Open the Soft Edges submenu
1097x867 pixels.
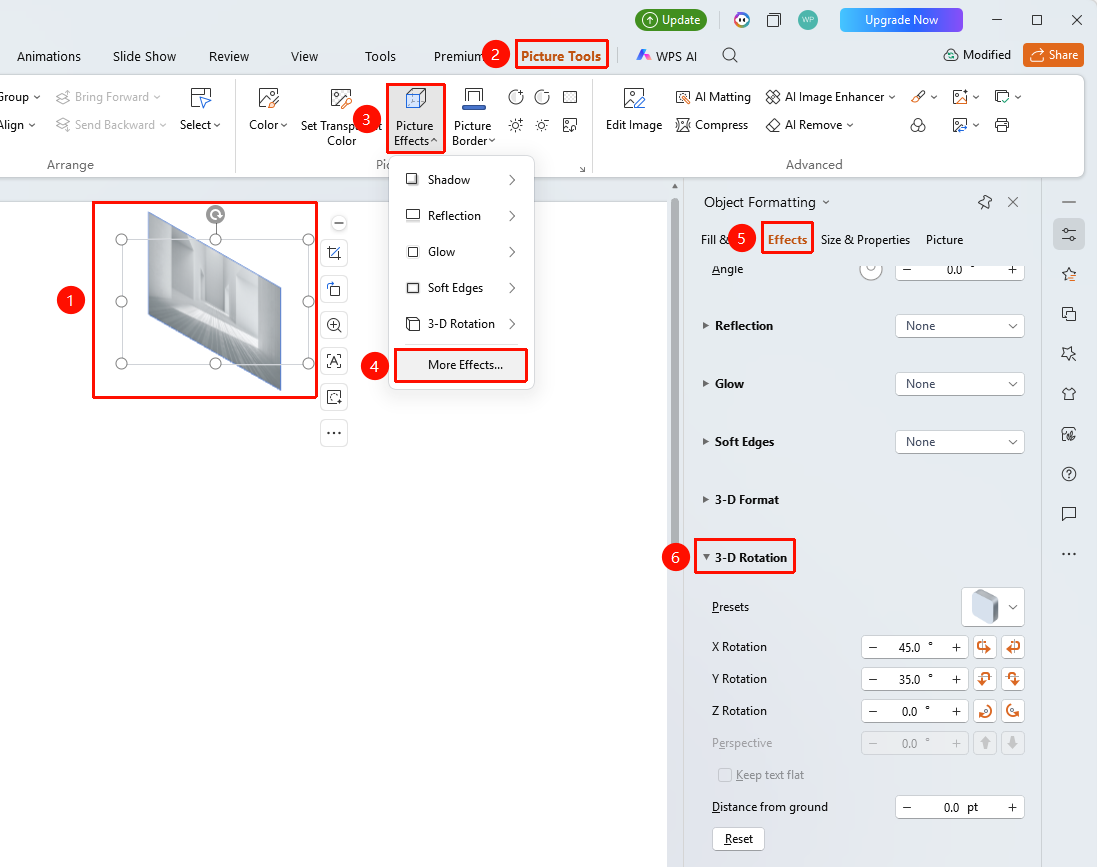point(461,288)
